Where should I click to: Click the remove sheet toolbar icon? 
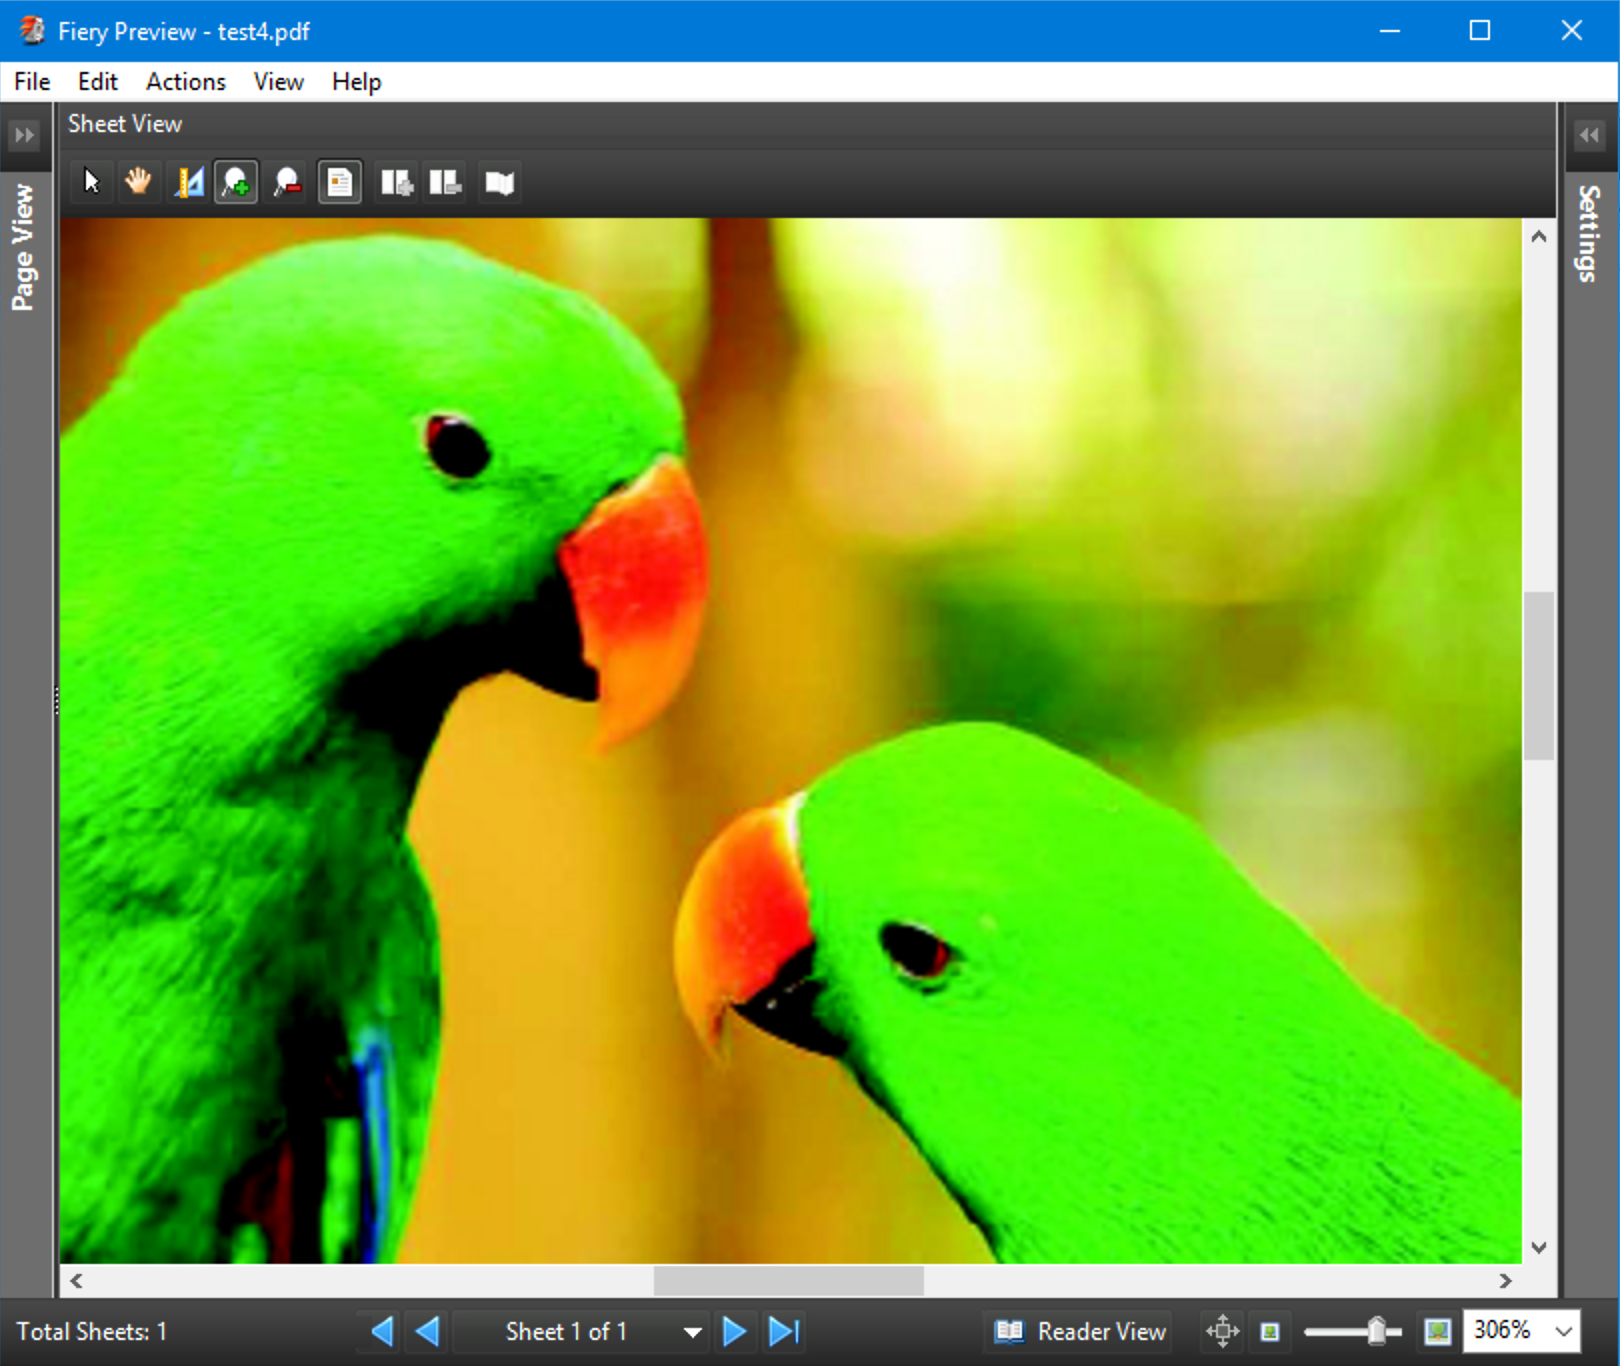[x=445, y=182]
